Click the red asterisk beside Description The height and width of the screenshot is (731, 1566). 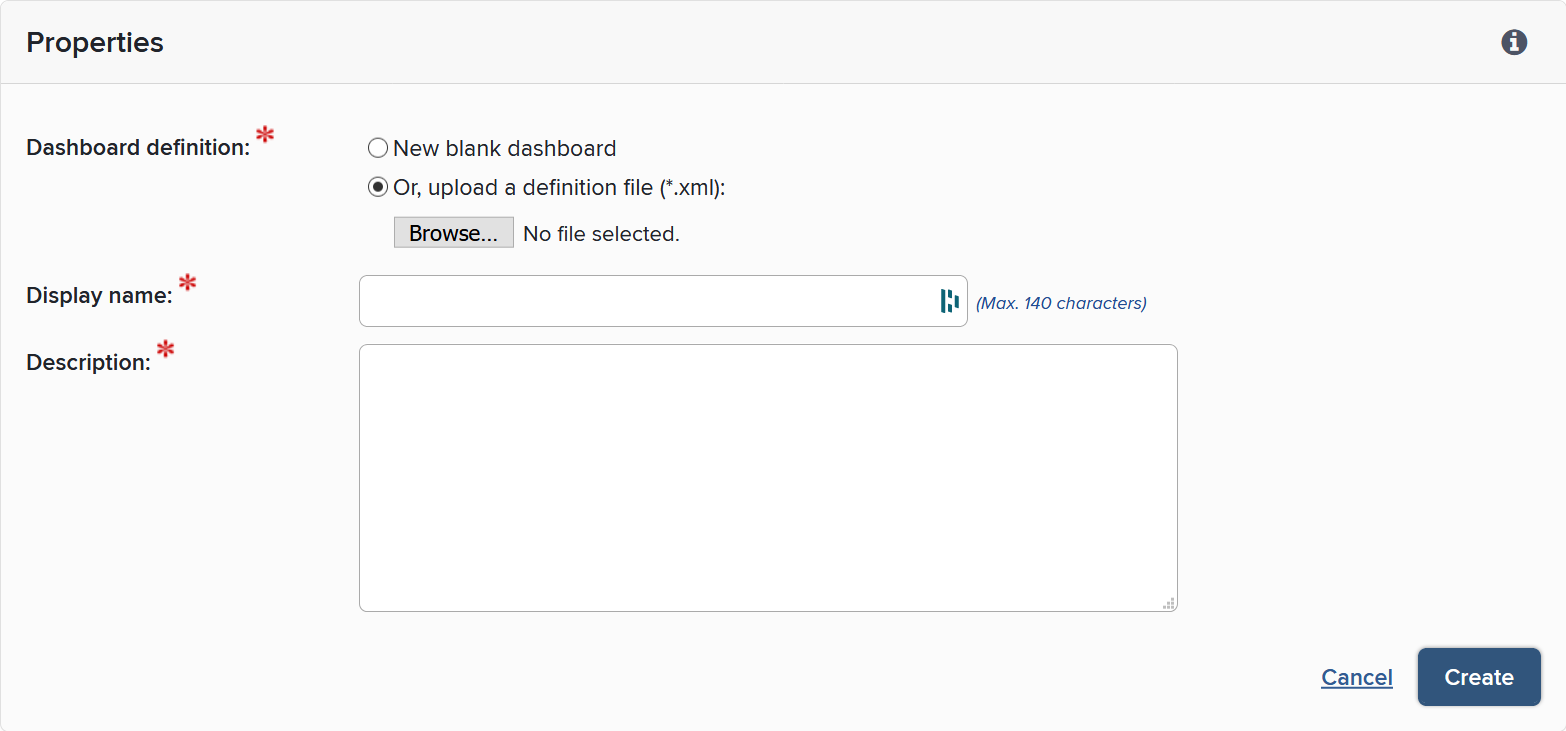(x=166, y=350)
